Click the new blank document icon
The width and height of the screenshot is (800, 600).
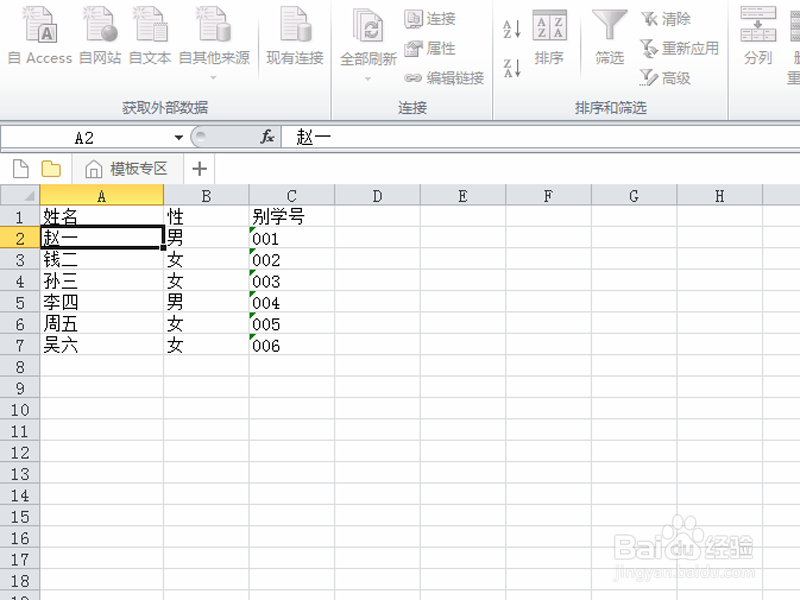click(x=21, y=169)
